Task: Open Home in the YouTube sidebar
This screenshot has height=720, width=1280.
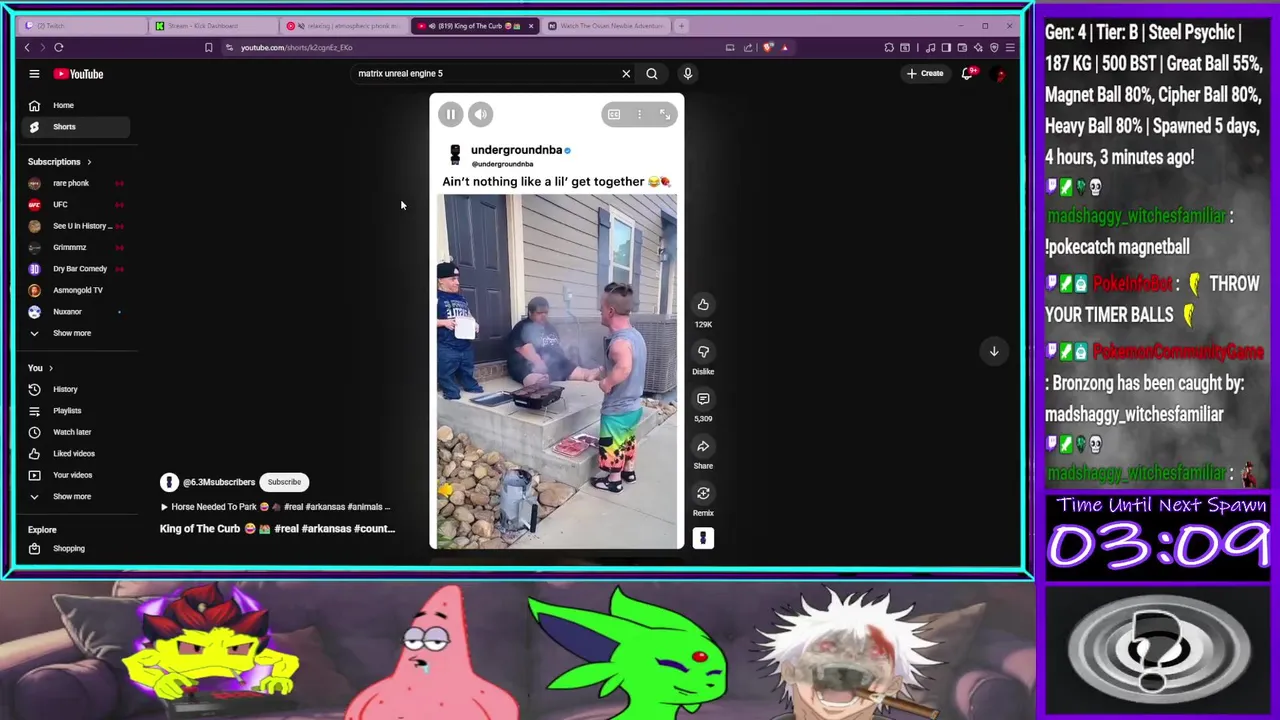Action: [76, 105]
